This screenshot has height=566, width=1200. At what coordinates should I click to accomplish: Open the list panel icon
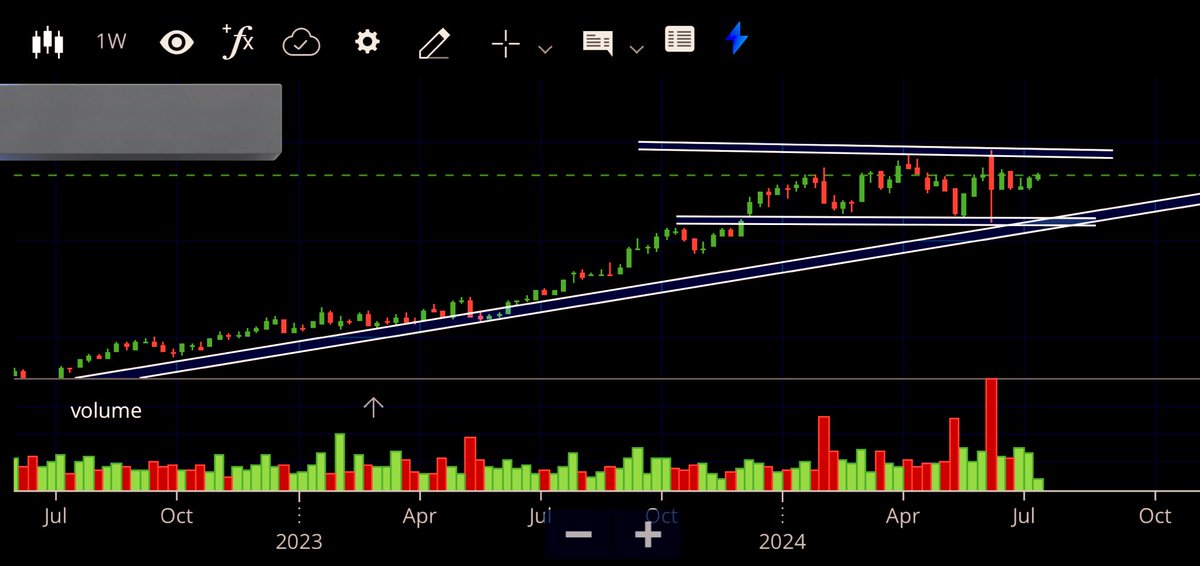680,41
